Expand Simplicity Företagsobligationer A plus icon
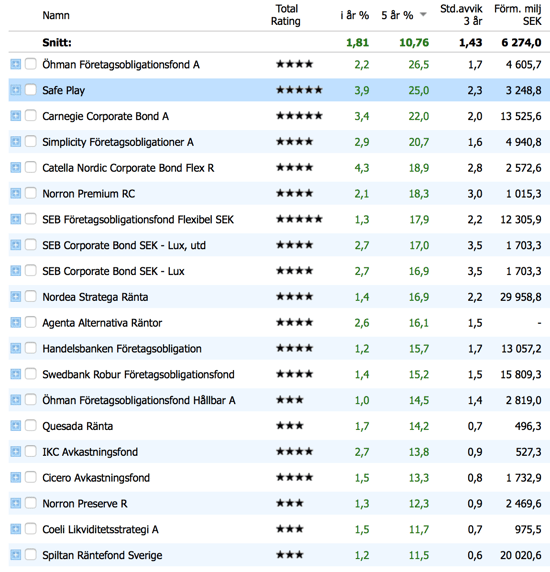The height and width of the screenshot is (572, 550). pos(15,142)
